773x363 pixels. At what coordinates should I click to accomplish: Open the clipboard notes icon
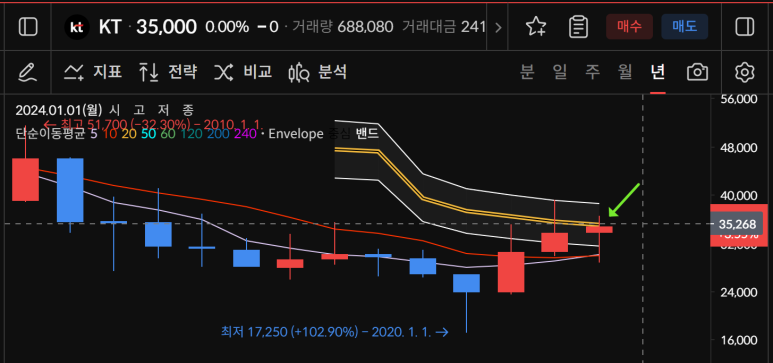[578, 27]
